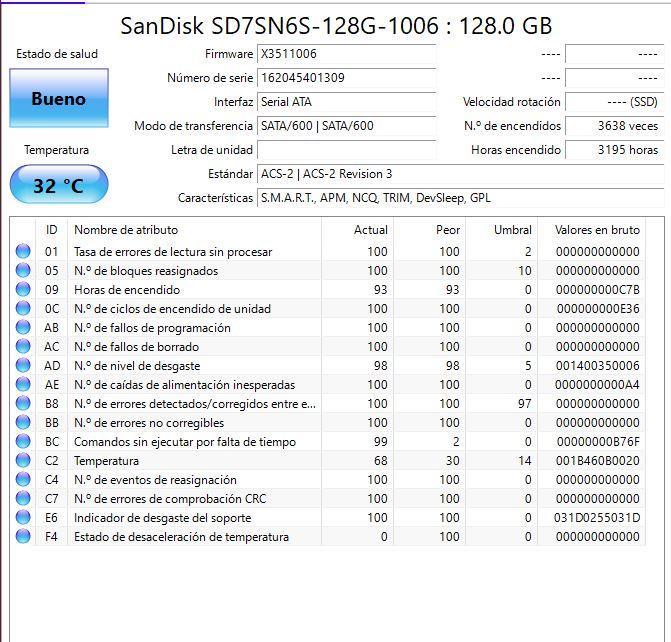
Task: Click status icon for attribute AD
Action: click(23, 365)
